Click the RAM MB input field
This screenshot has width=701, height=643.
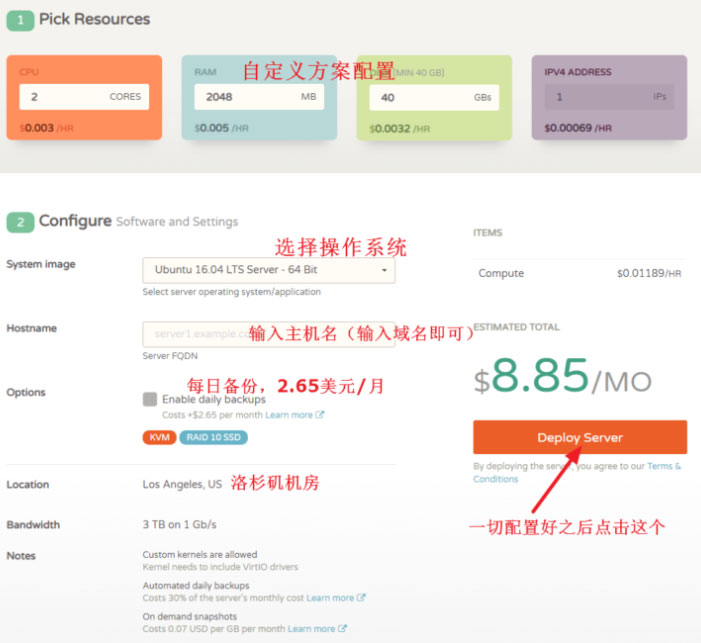point(245,97)
